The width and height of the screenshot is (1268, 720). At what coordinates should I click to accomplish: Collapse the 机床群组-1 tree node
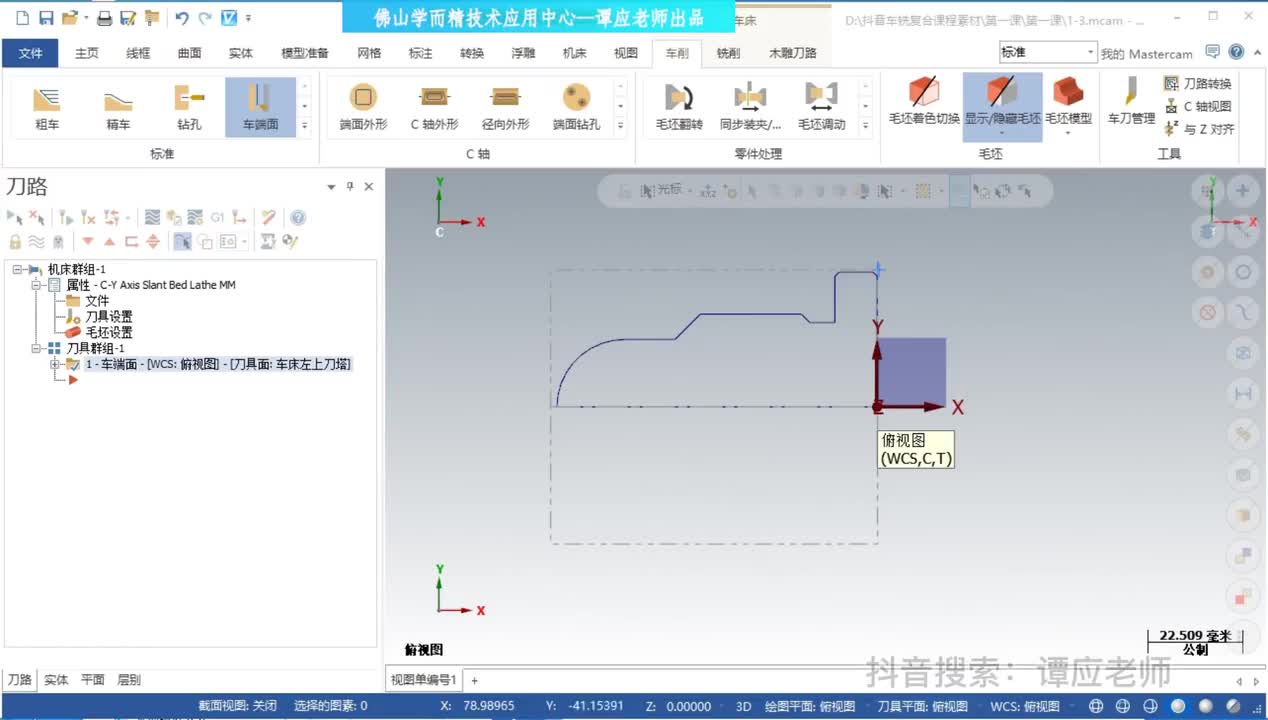coord(18,269)
